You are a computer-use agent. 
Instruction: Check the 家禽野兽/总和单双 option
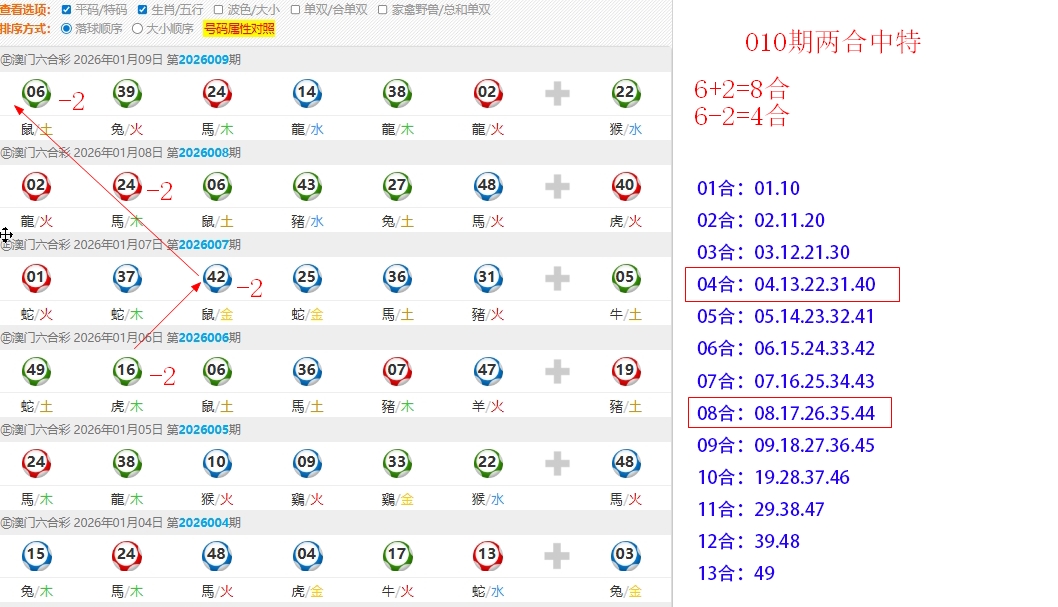click(x=383, y=10)
